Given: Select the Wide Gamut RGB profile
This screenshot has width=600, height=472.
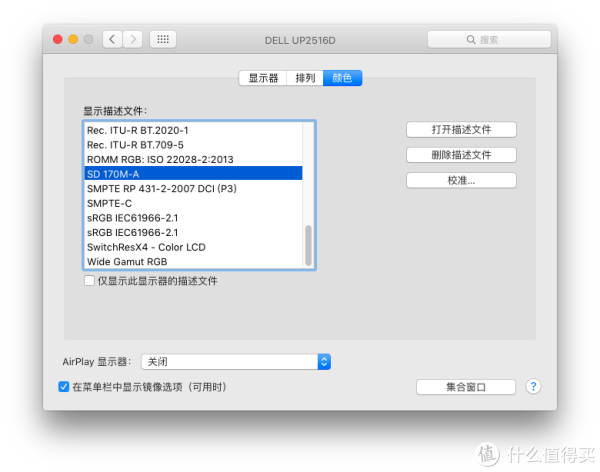Looking at the screenshot, I should click(193, 262).
